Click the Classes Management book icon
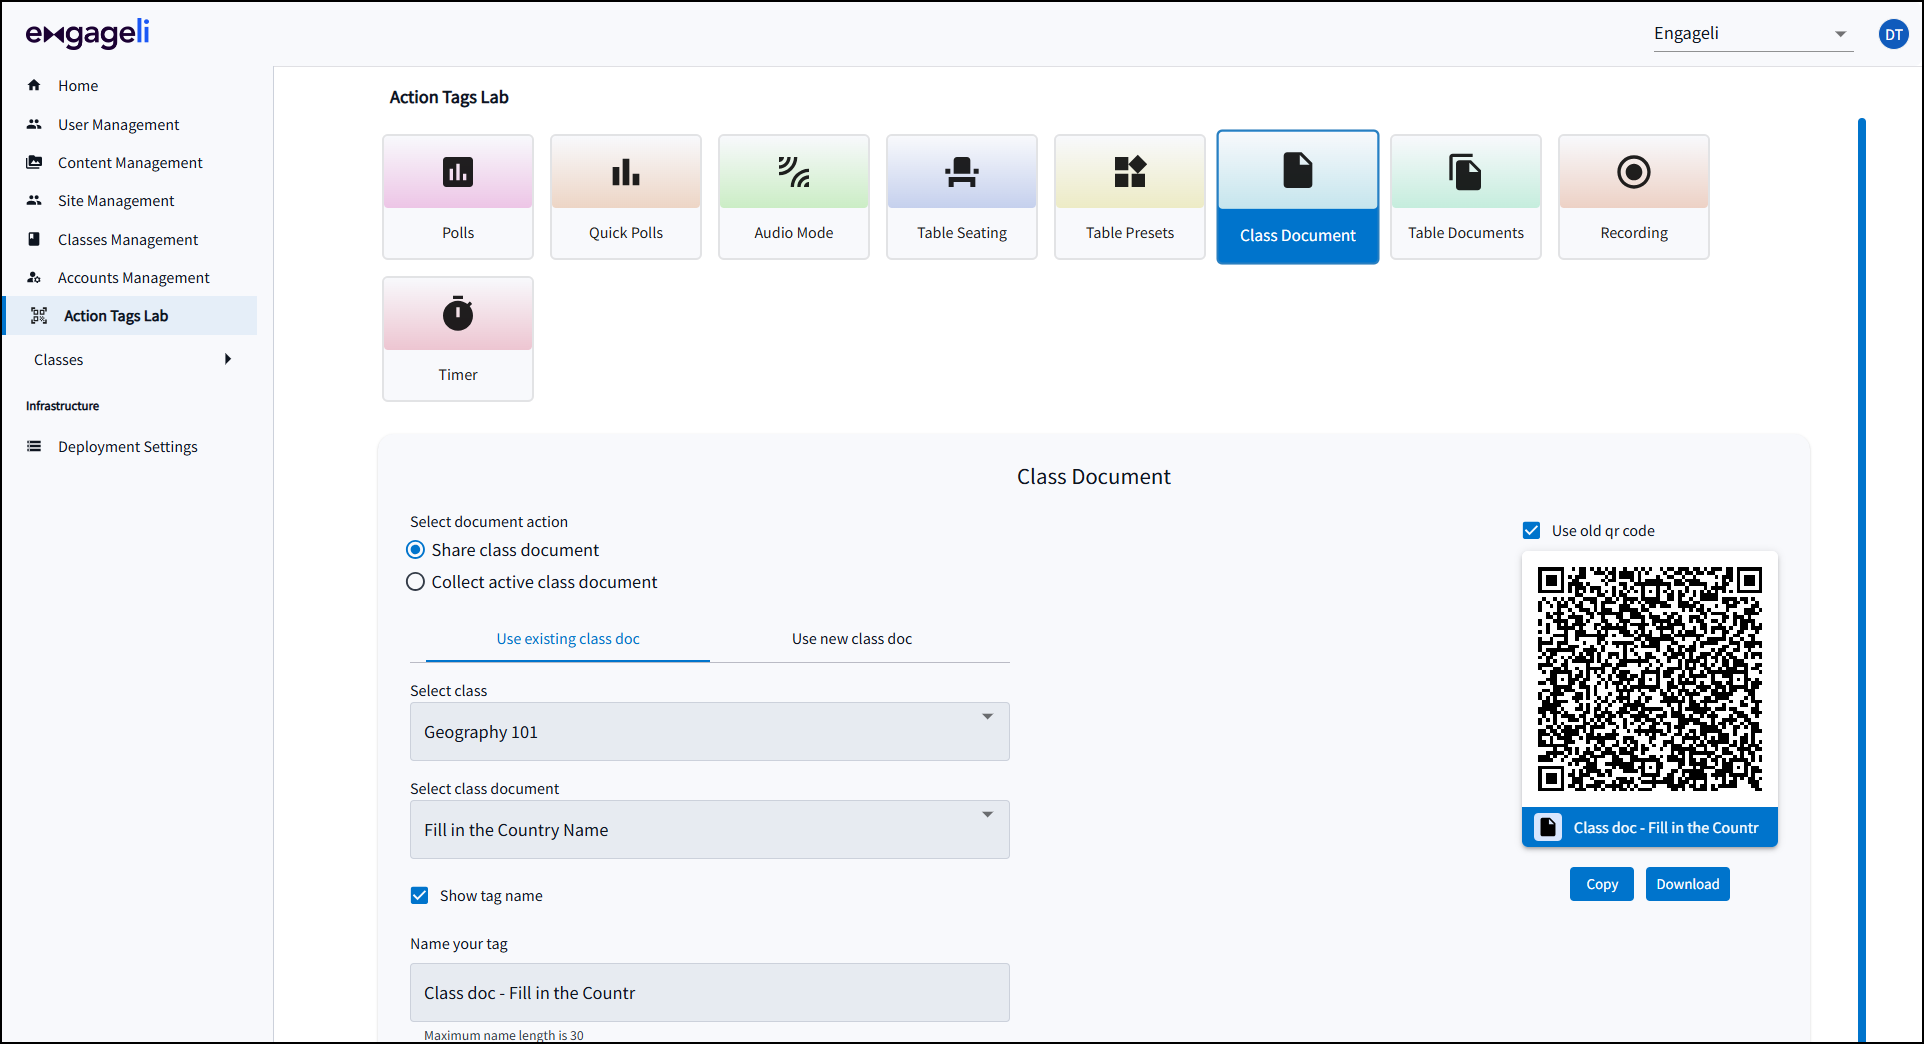 point(34,239)
